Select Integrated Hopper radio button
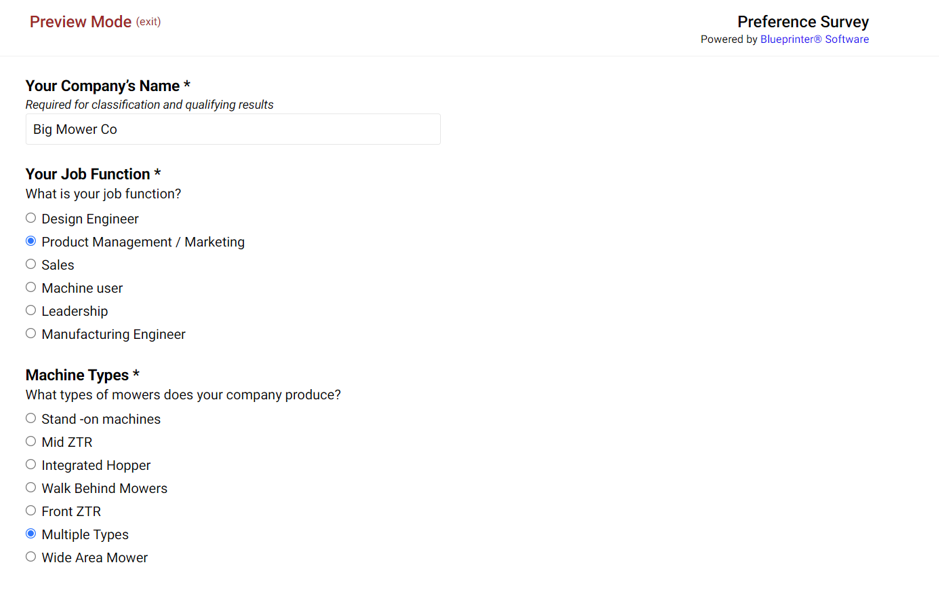The image size is (939, 589). click(31, 464)
